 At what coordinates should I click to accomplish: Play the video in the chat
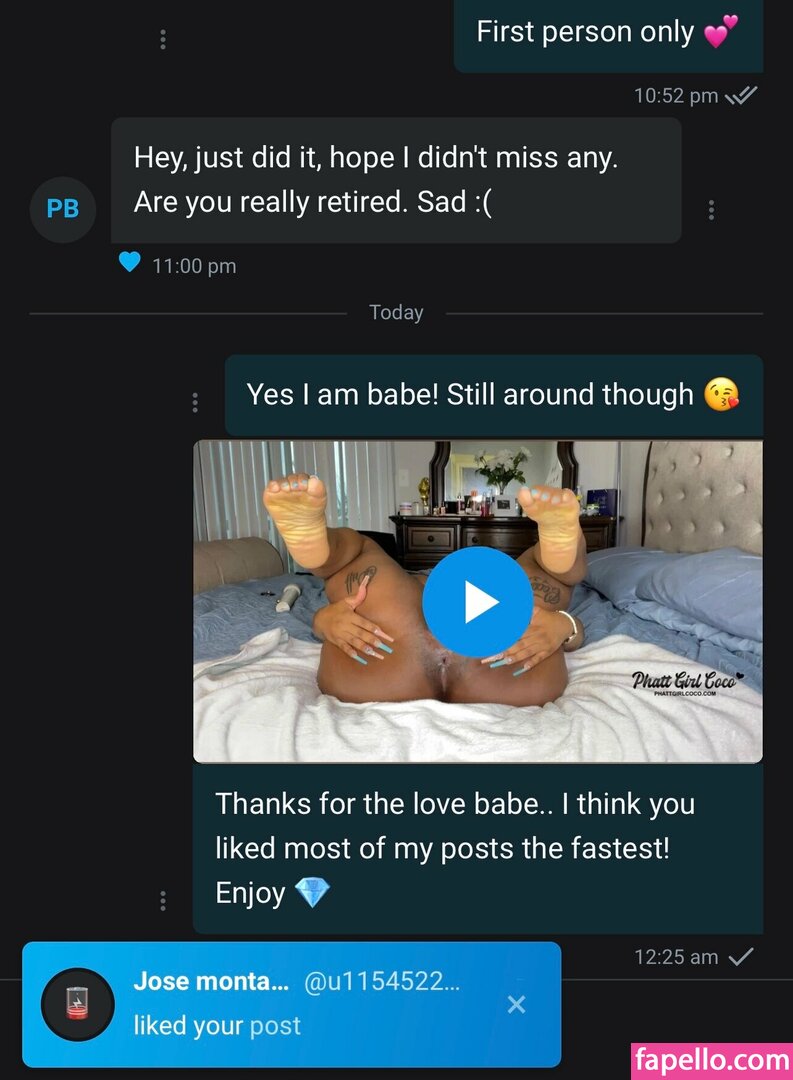click(477, 602)
